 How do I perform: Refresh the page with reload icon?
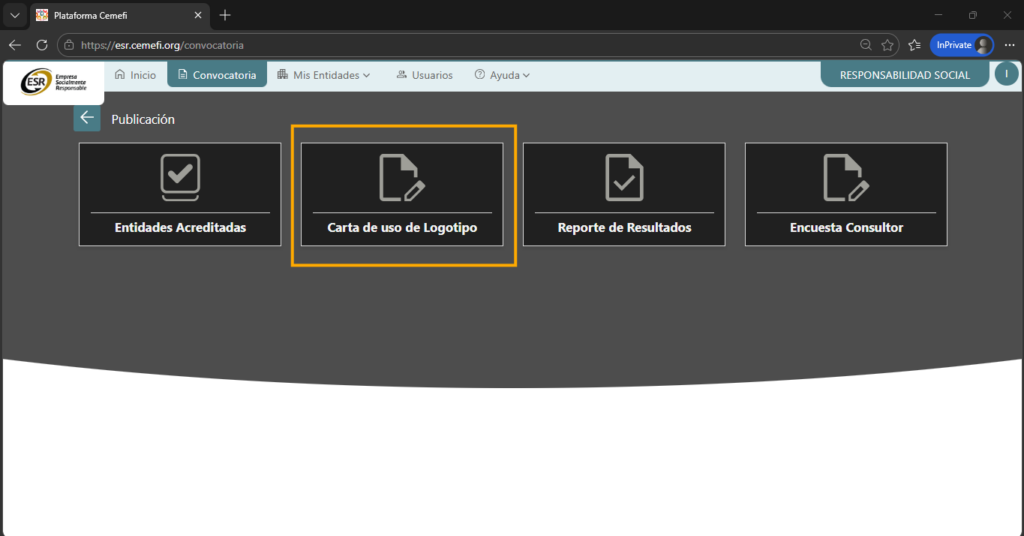(x=42, y=45)
